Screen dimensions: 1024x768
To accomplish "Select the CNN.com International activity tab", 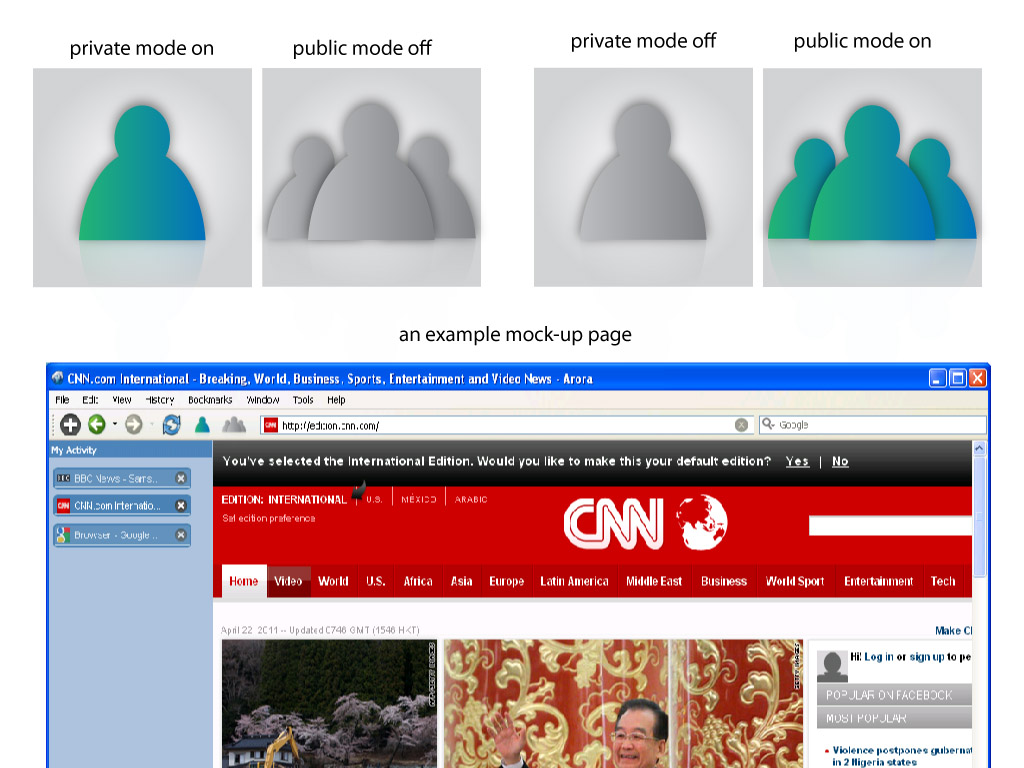I will coord(115,506).
